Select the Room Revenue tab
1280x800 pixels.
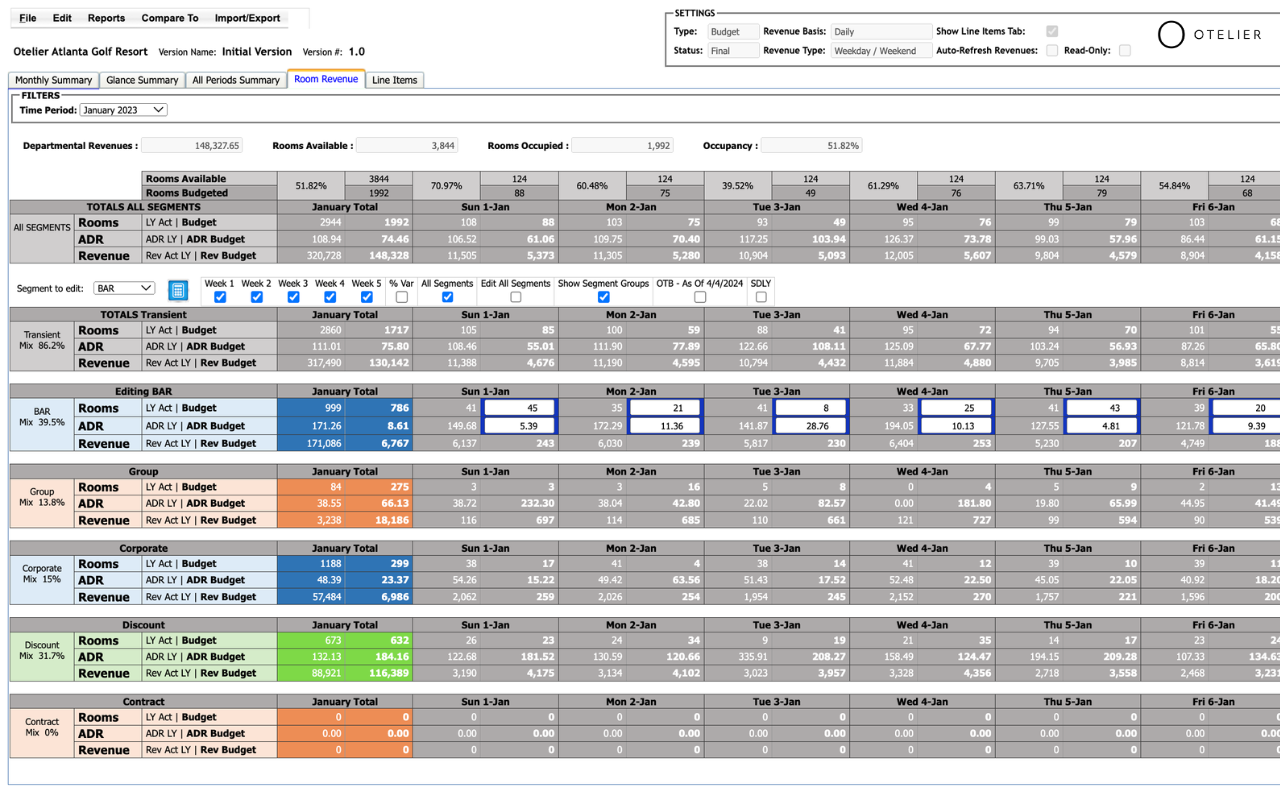[x=326, y=79]
